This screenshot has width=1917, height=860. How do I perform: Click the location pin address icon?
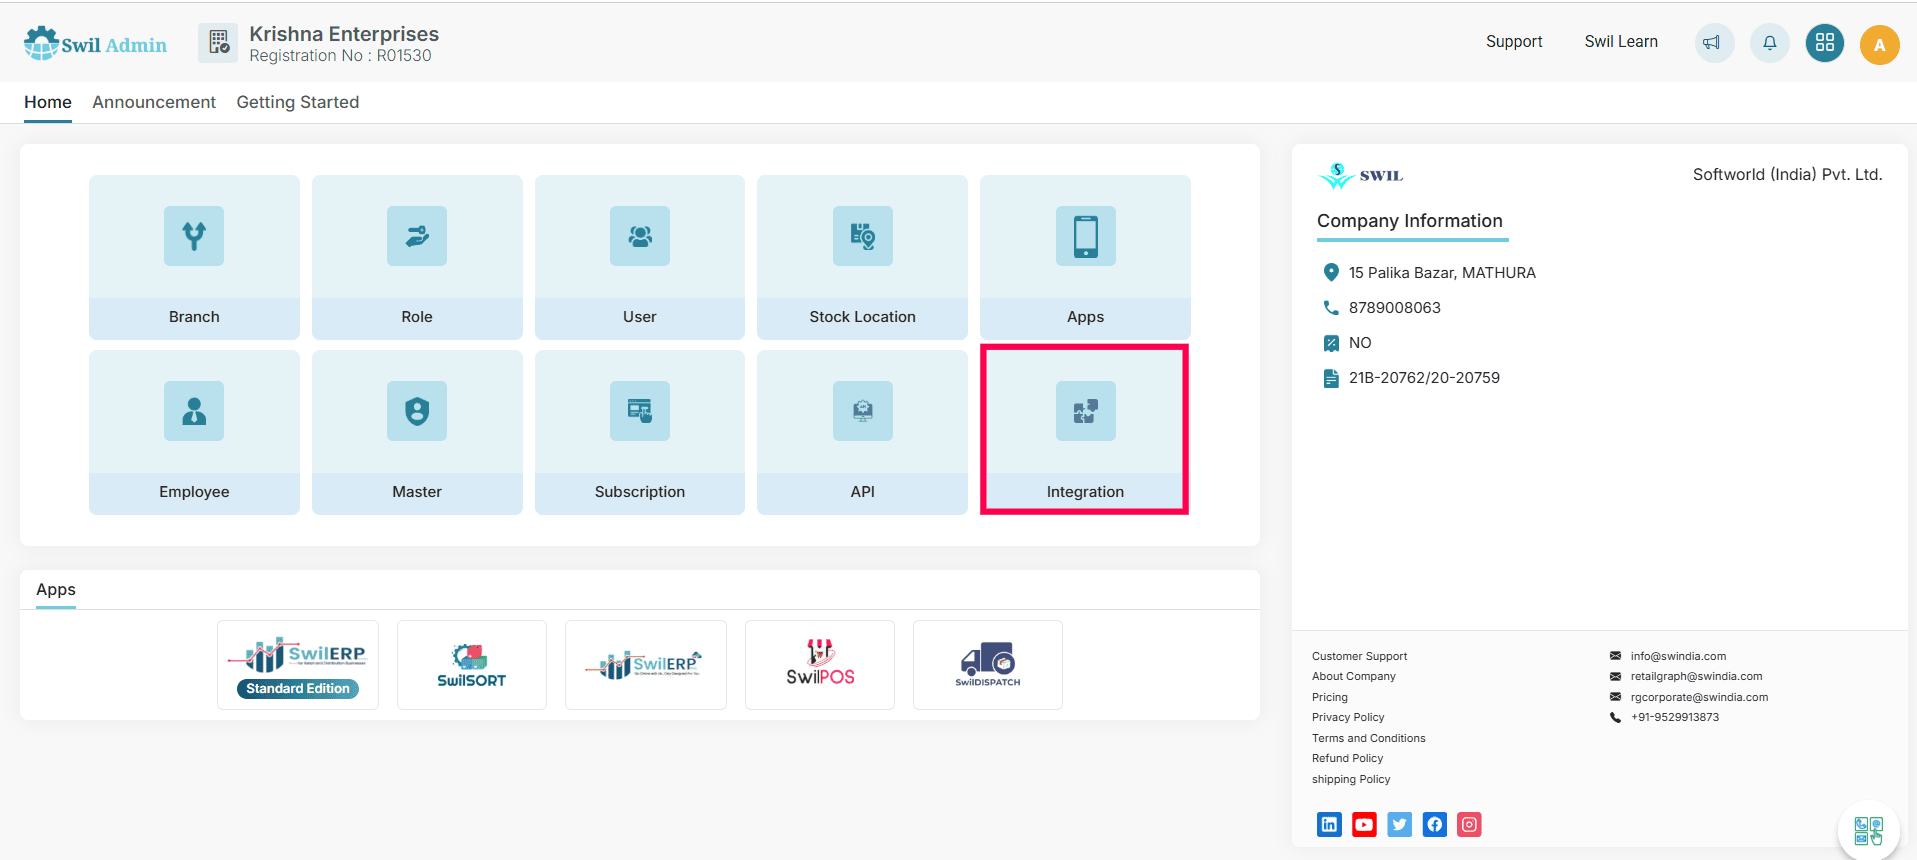point(1331,272)
